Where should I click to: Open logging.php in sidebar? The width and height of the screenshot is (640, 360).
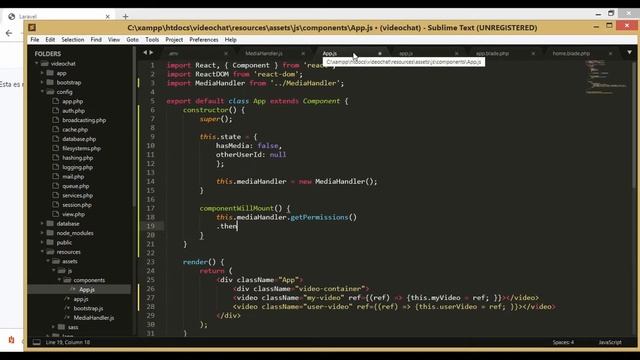(77, 167)
